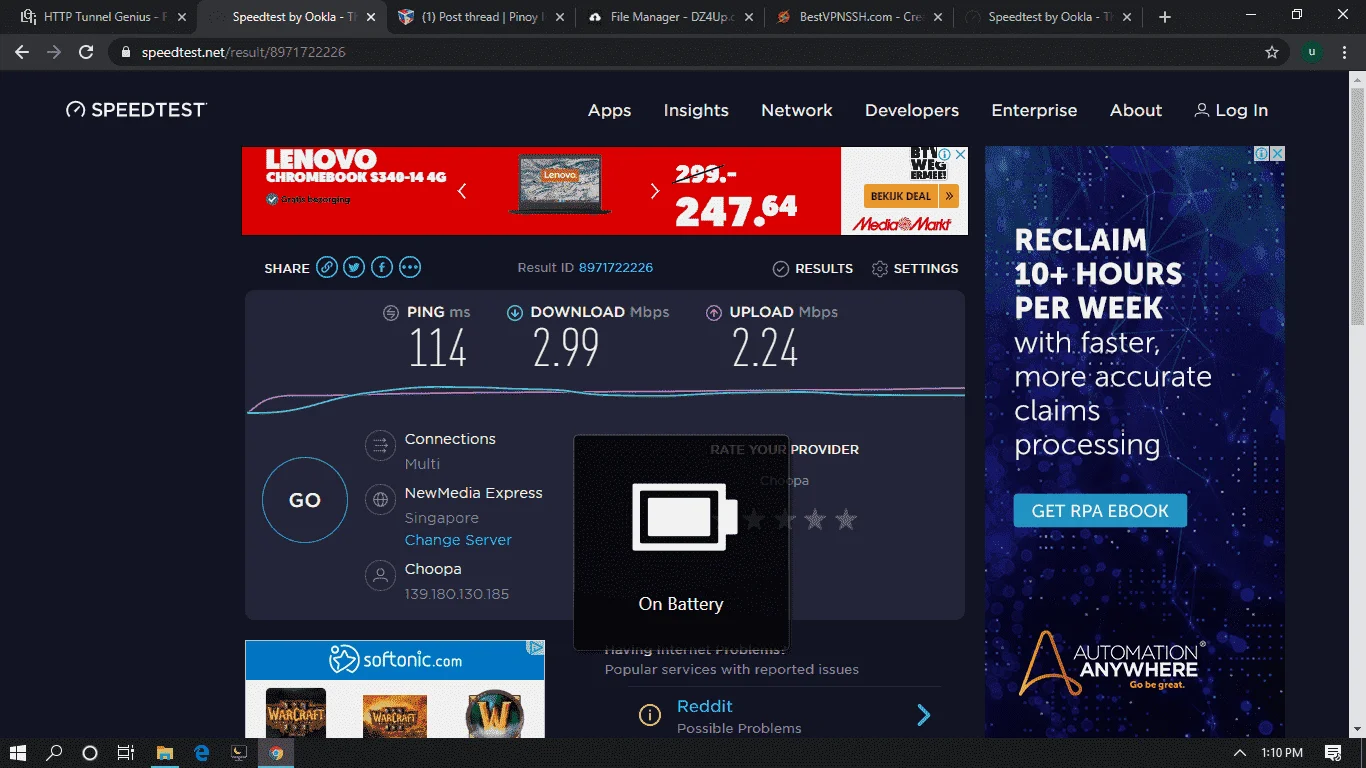Image resolution: width=1366 pixels, height=768 pixels.
Task: Open File Explorer from the taskbar
Action: 164,753
